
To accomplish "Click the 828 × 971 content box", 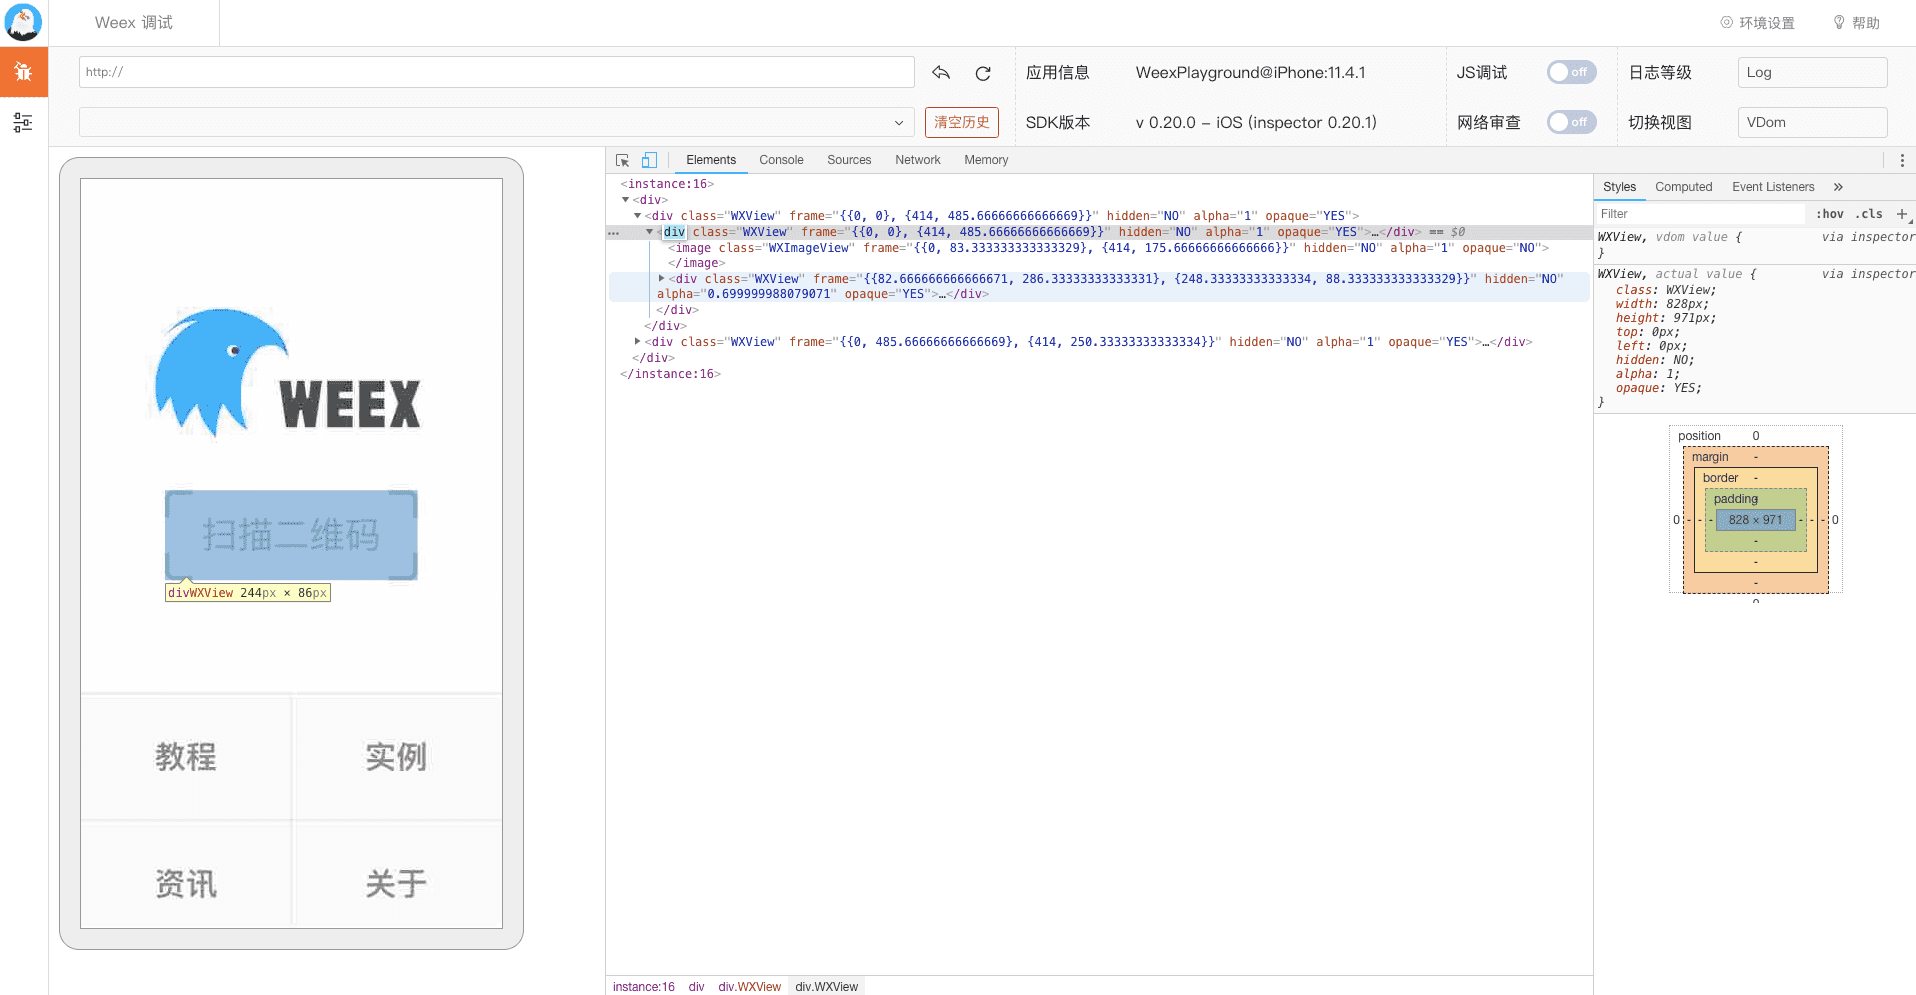I will point(1756,520).
